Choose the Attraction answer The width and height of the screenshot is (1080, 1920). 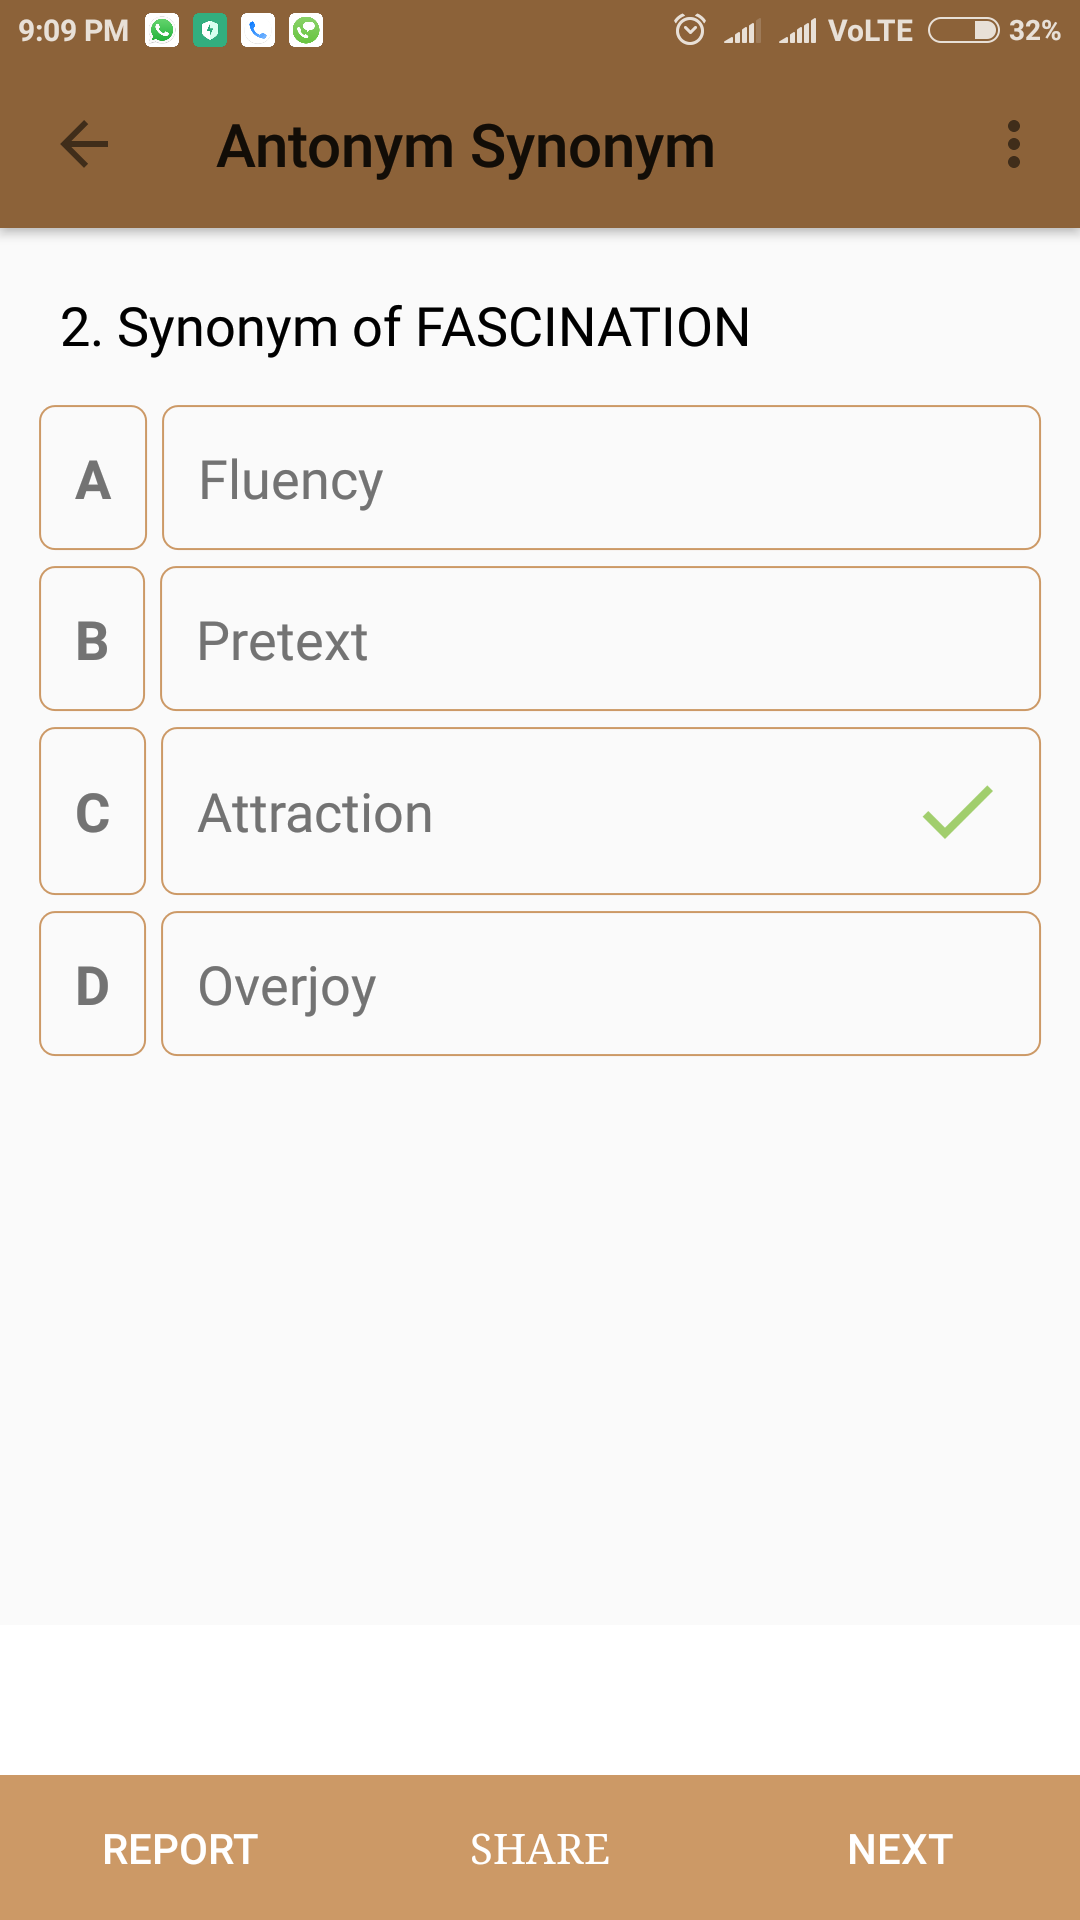pos(601,811)
